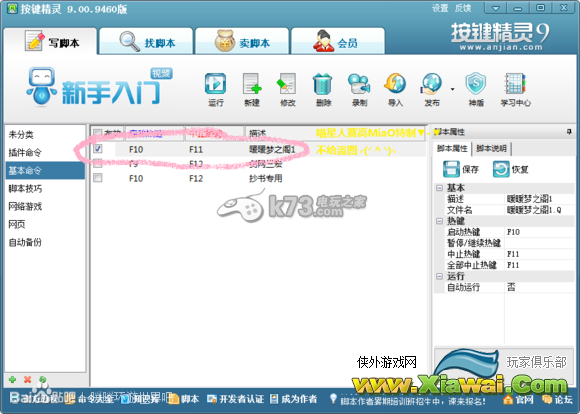Click the 设置 settings link in title bar
Screen dimensions: 580x414
coord(440,8)
